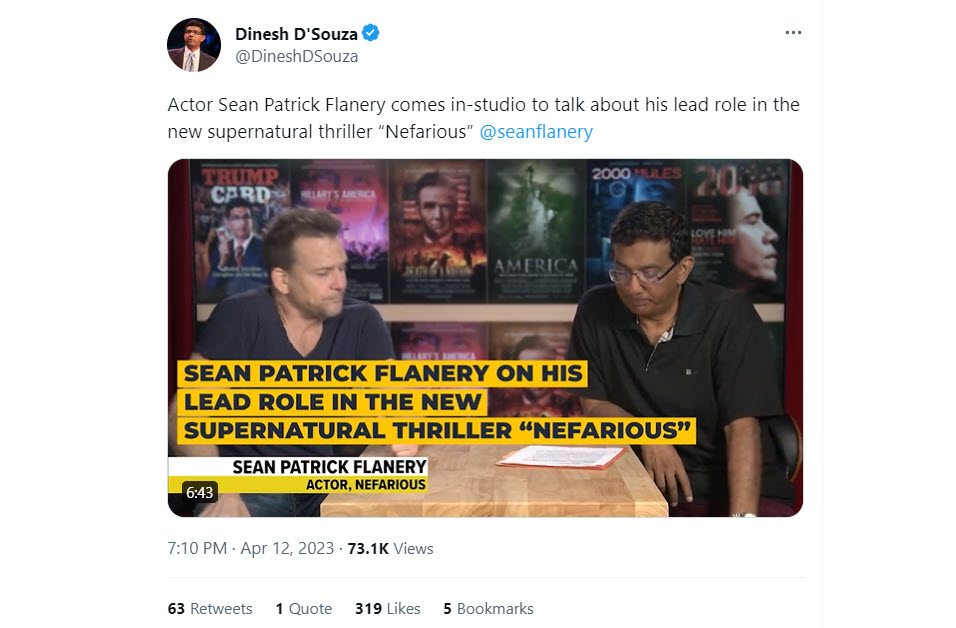Click the Sean Patrick Flanery name banner
956x628 pixels.
point(298,475)
